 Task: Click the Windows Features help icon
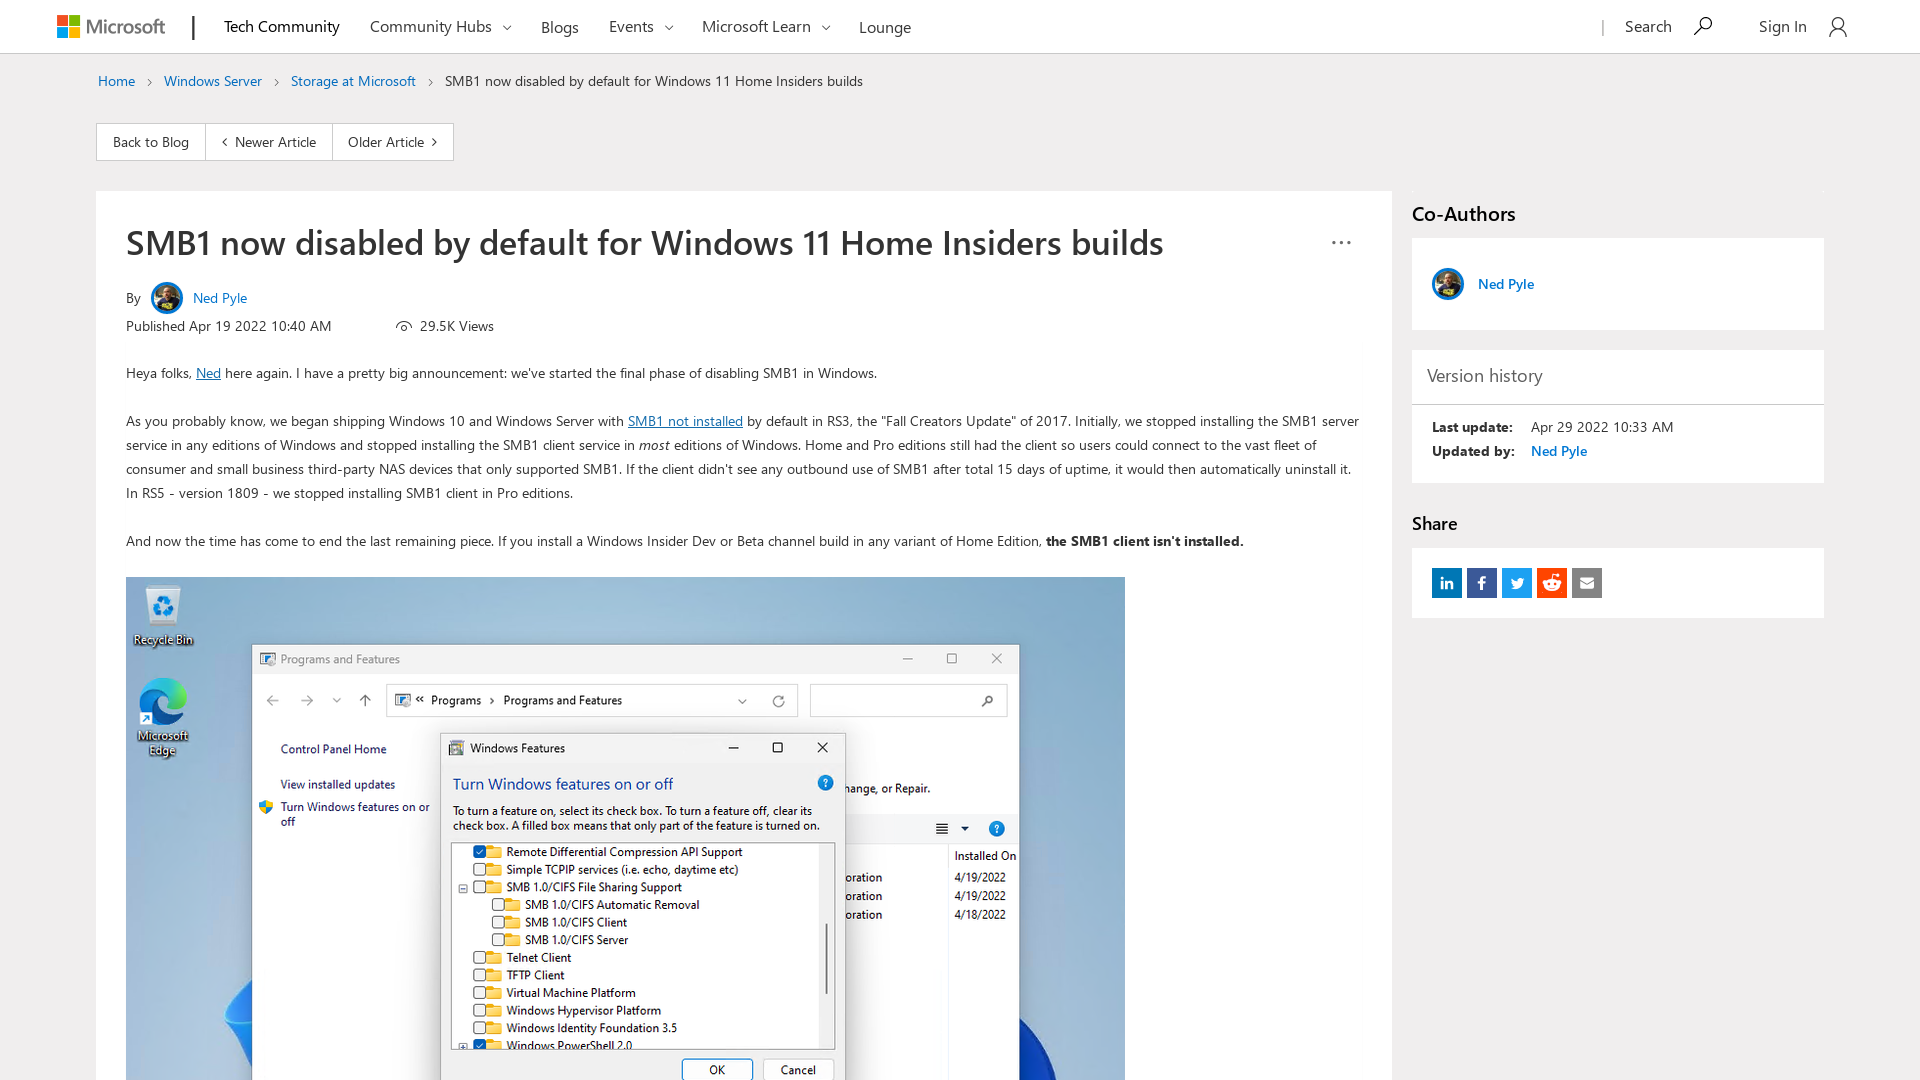click(x=825, y=783)
